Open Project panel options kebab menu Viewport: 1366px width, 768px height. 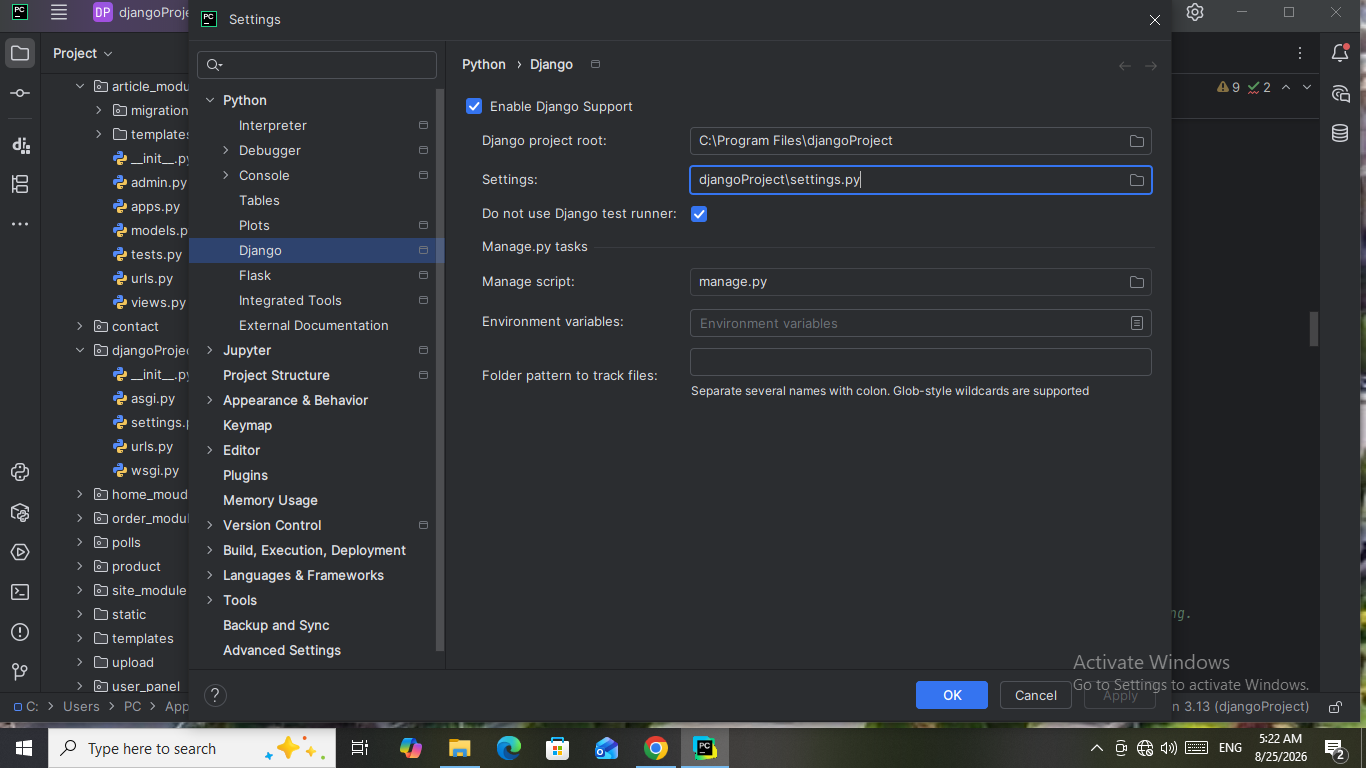[x=1300, y=53]
